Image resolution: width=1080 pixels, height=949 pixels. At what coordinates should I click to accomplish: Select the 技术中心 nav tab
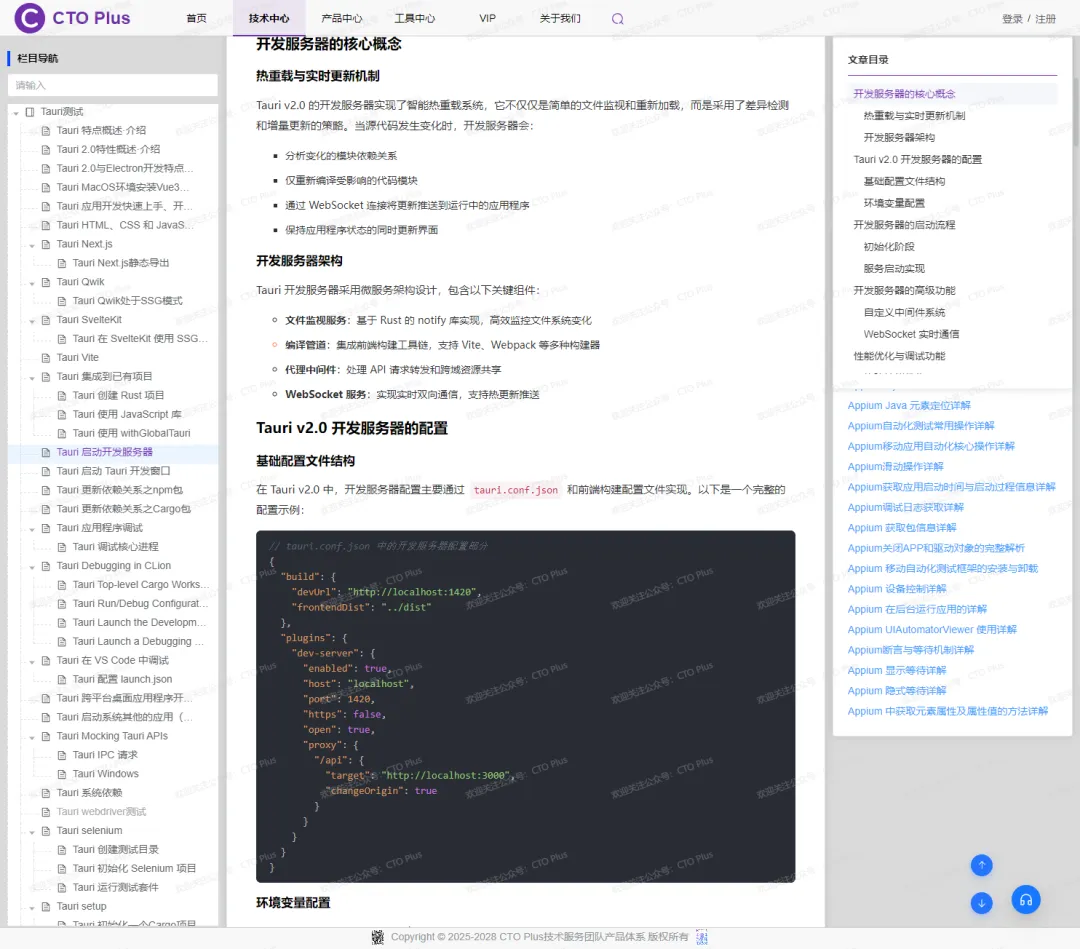tap(269, 19)
